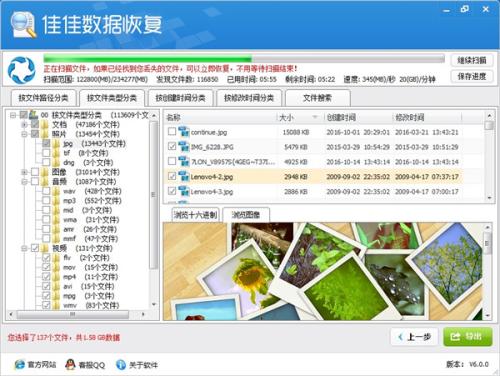This screenshot has height=376, width=500.
Task: Click the spinning scan status icon
Action: tap(22, 70)
